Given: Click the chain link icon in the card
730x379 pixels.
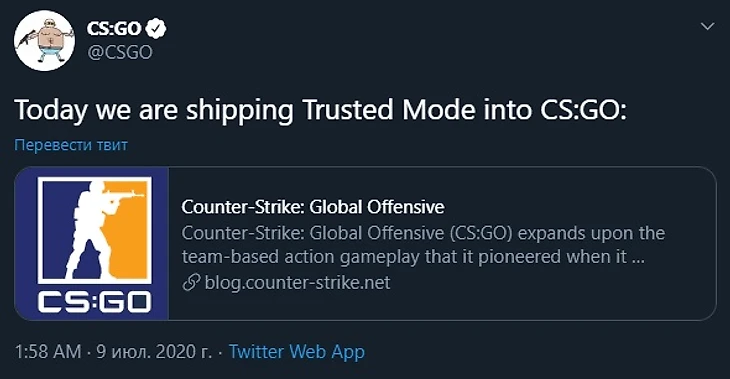Looking at the screenshot, I should pos(191,283).
